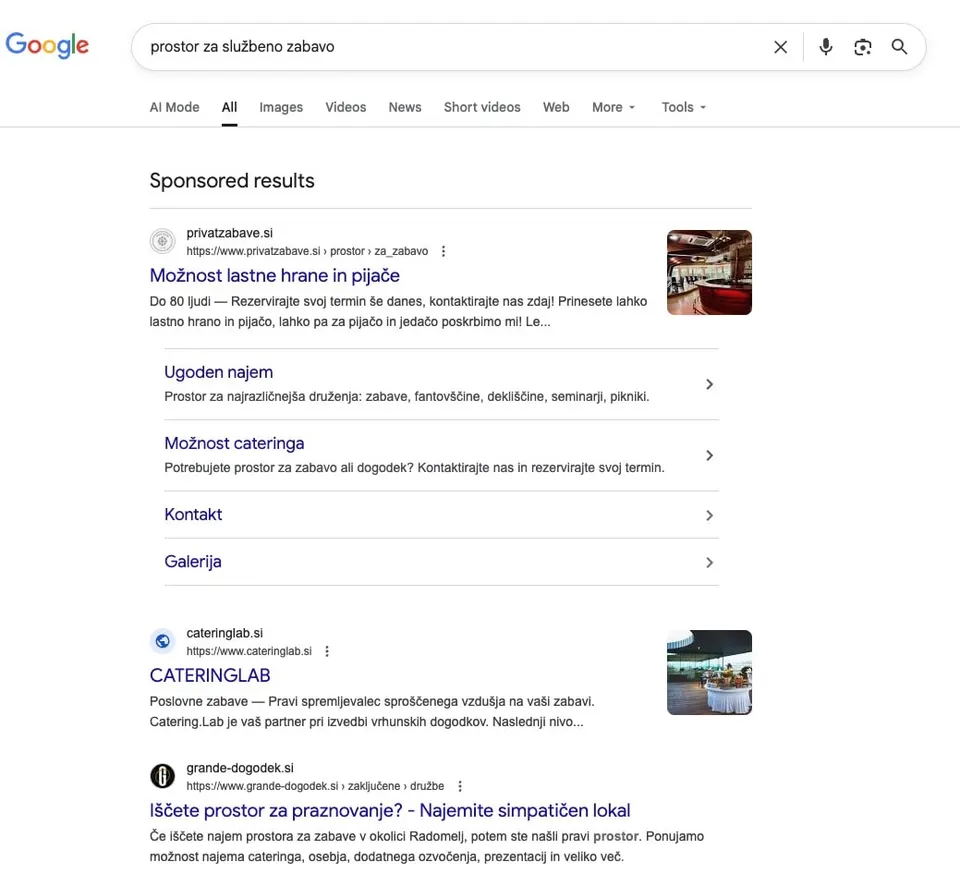Open 'Iščete prostor za praznovanje?' result
Image resolution: width=960 pixels, height=885 pixels.
389,810
